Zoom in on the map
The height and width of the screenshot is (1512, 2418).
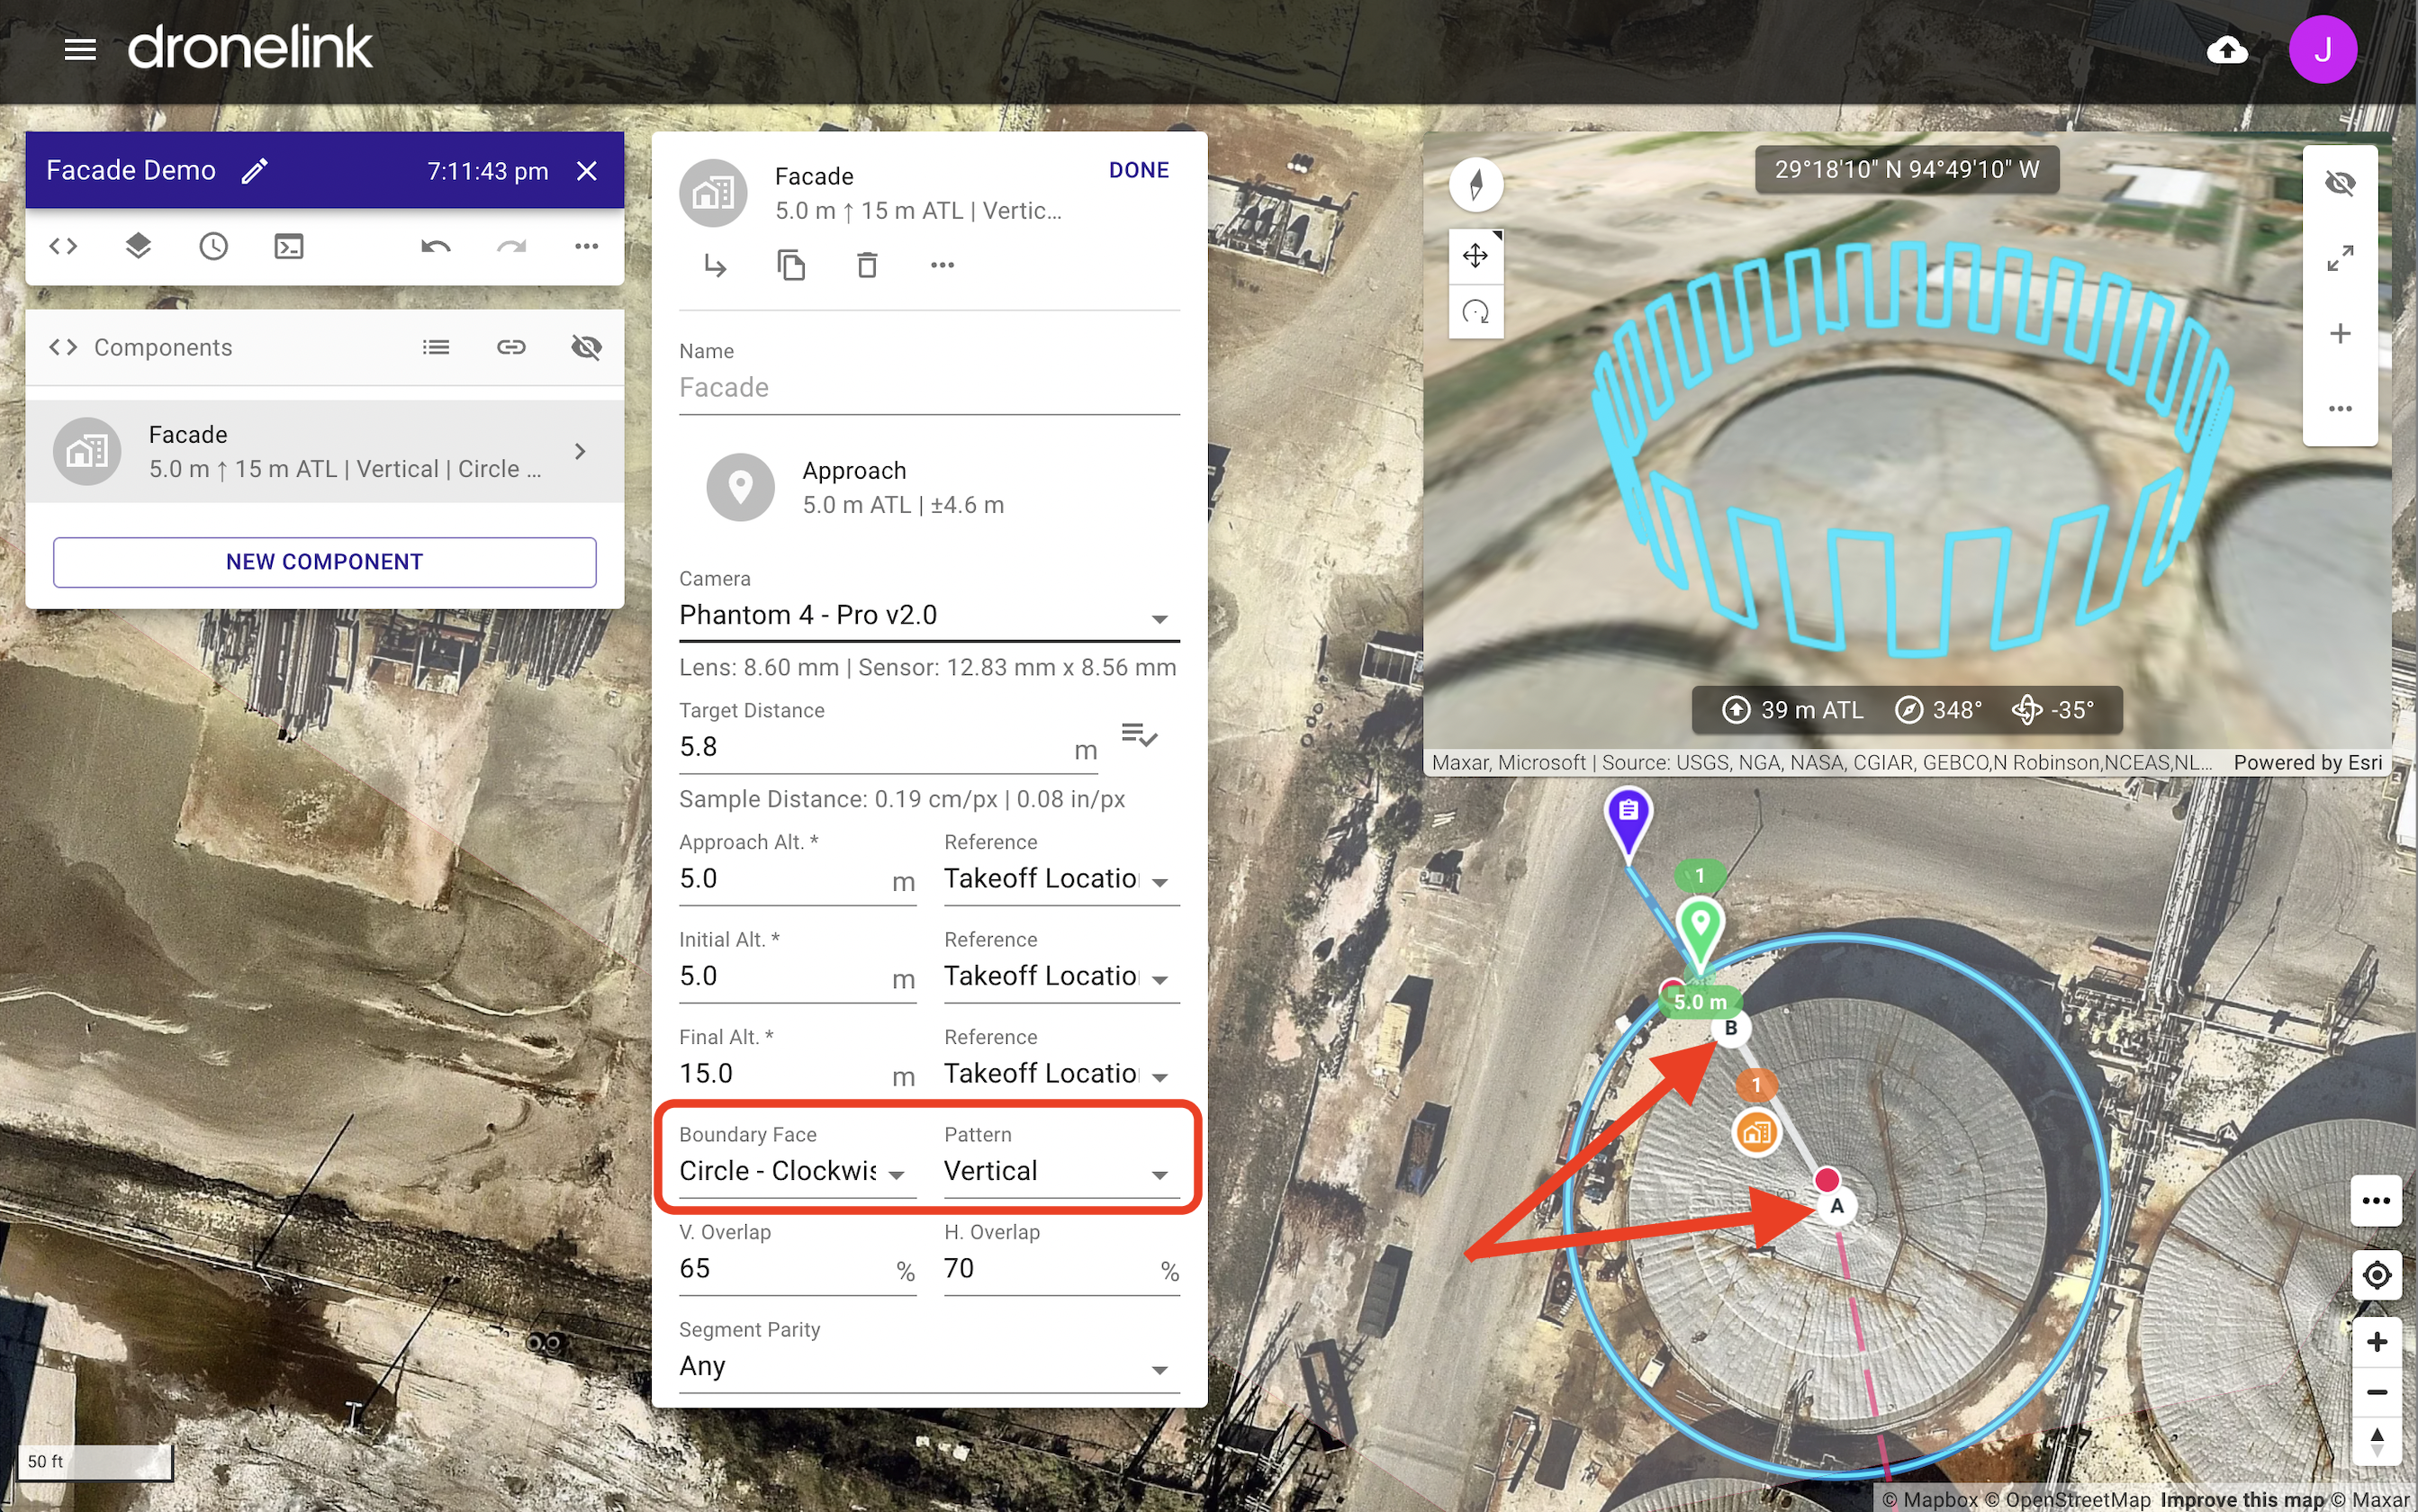2376,1342
